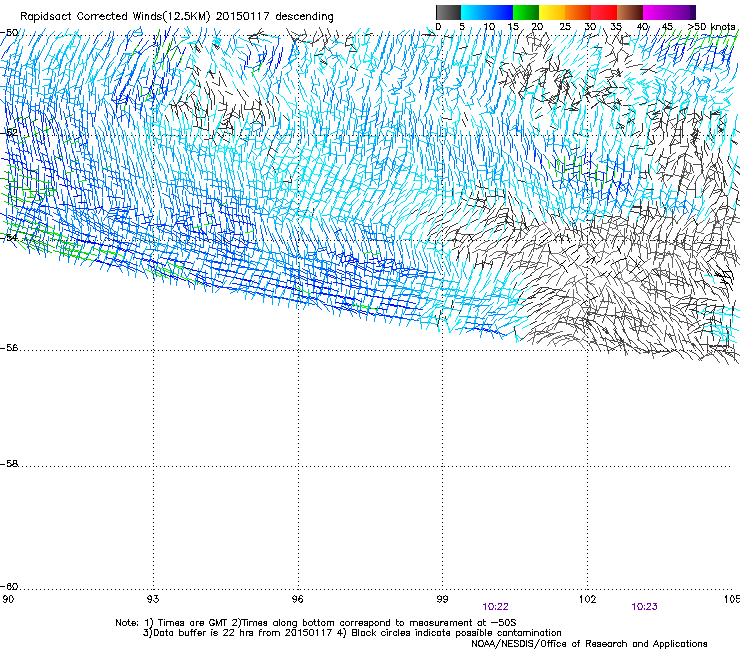
Task: Click the yellow 20-25 knots color band
Action: click(552, 12)
